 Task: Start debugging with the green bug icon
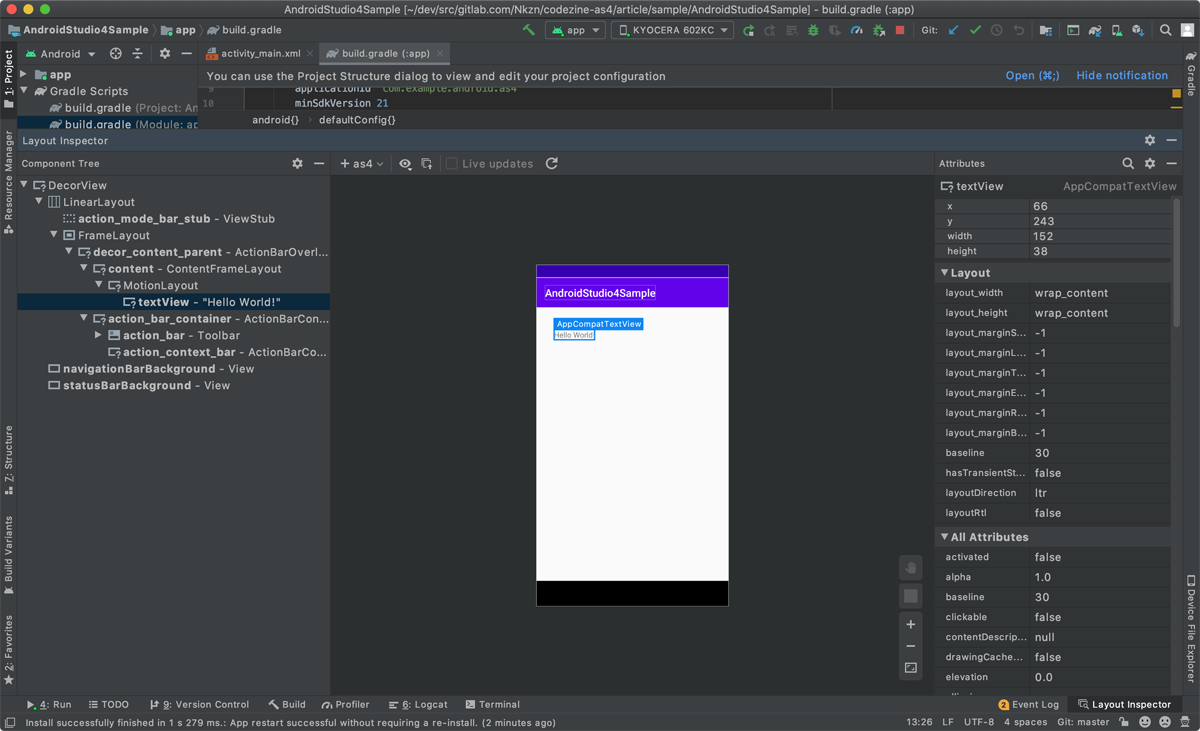click(813, 30)
